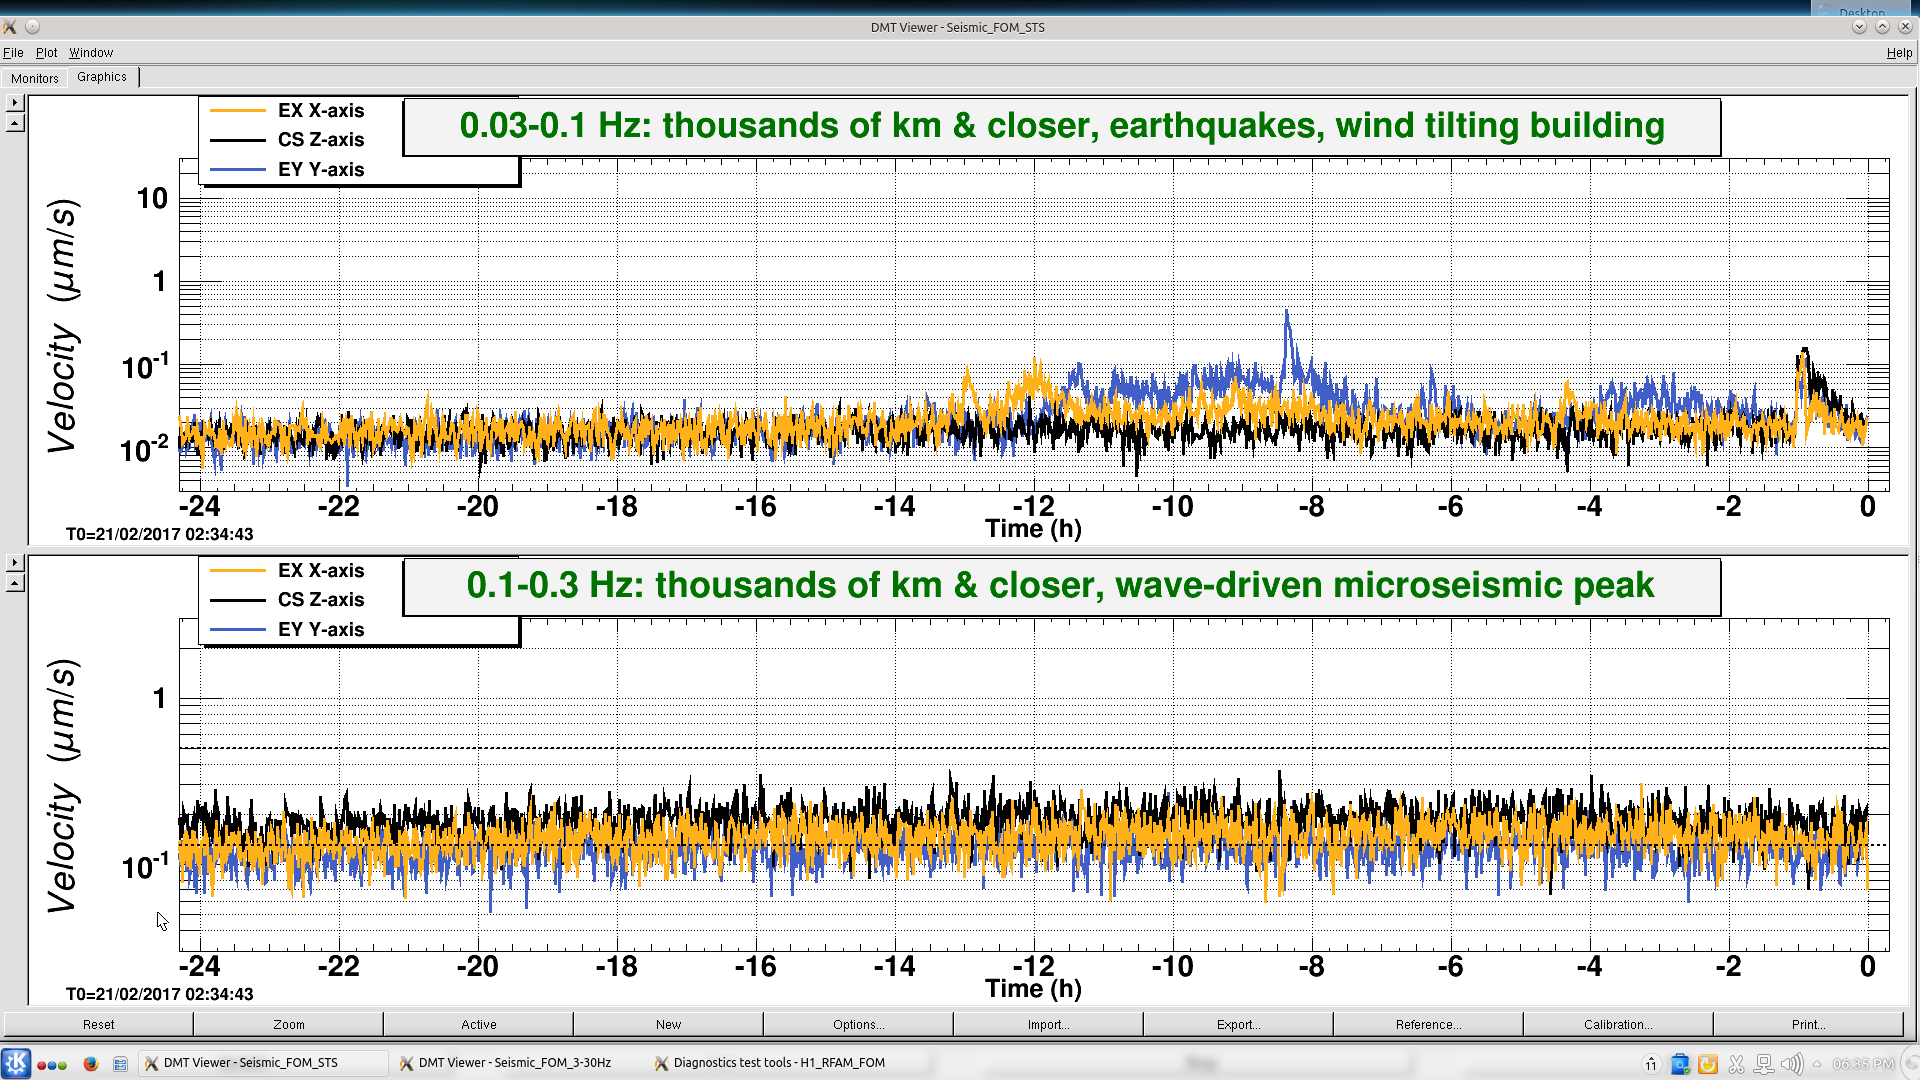The height and width of the screenshot is (1080, 1920).
Task: Switch to DMT Viewer Seismic_FOM_3-30Hz window
Action: pos(514,1063)
